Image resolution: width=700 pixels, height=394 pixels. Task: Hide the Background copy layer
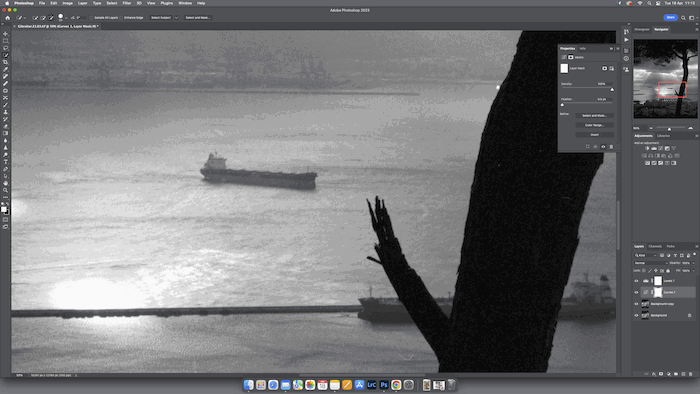point(637,304)
